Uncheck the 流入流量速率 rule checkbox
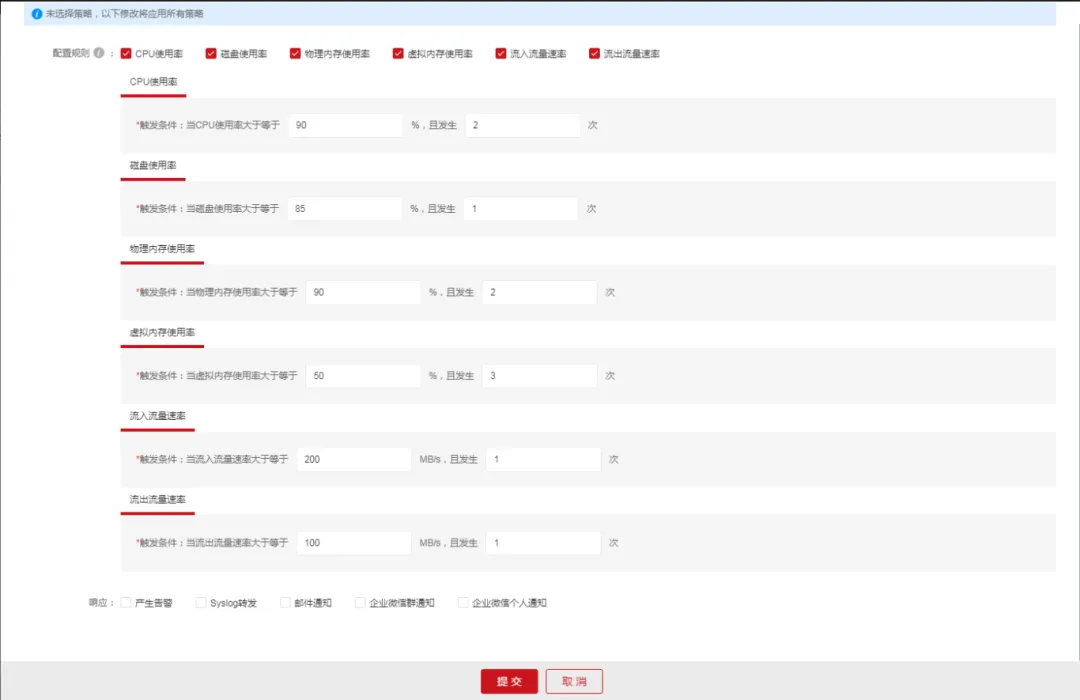1080x700 pixels. [x=501, y=54]
